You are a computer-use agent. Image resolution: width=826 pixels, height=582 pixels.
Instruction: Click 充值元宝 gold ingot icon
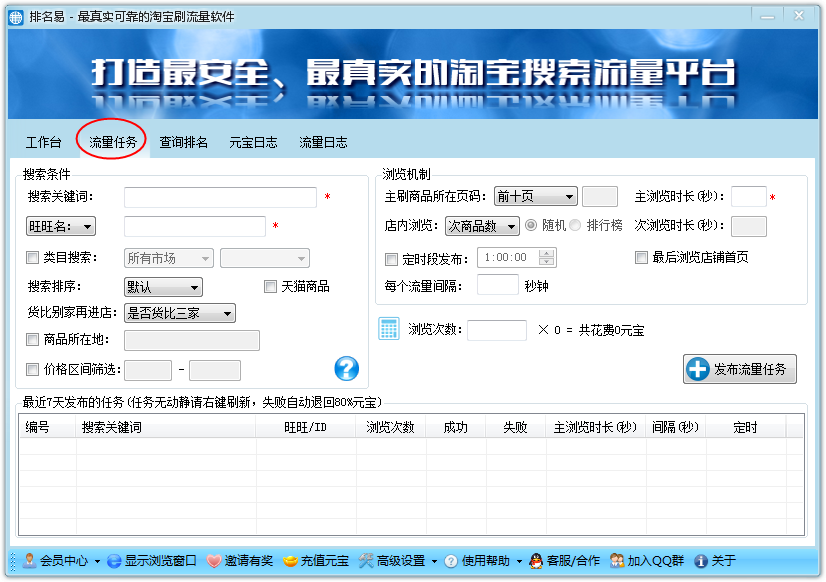coord(290,561)
